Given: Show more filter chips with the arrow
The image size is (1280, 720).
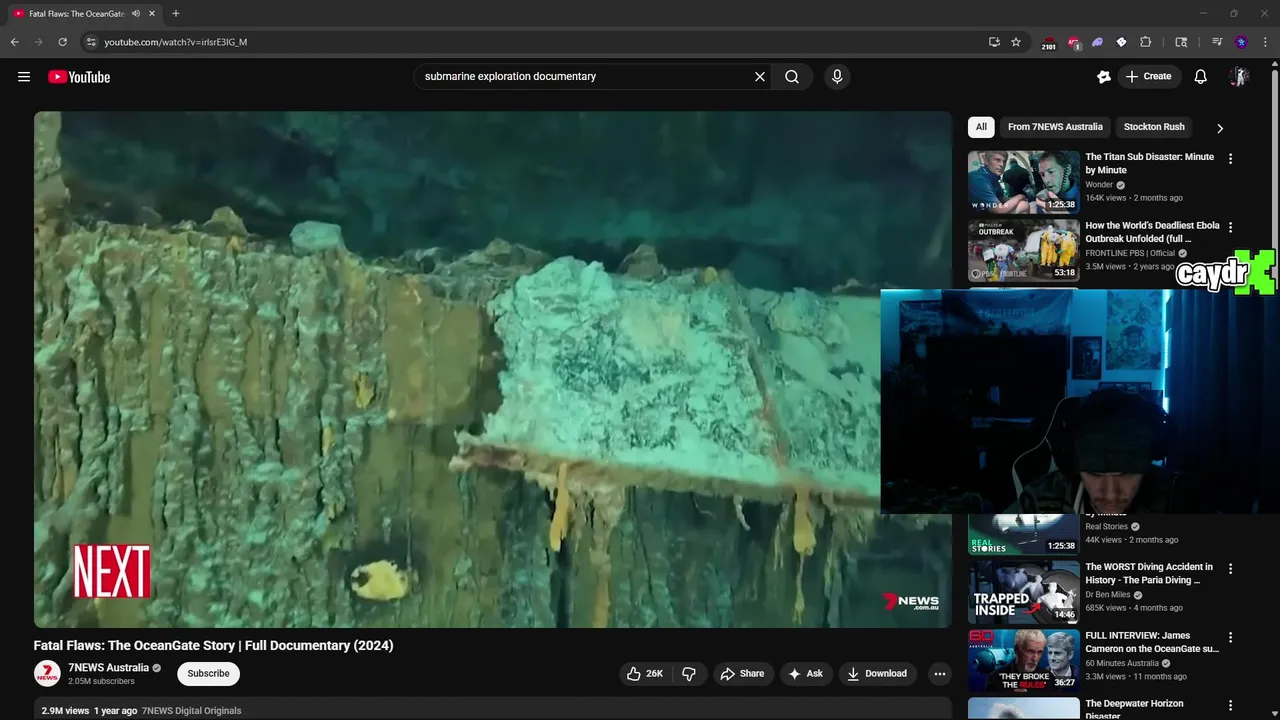Looking at the screenshot, I should pyautogui.click(x=1219, y=128).
